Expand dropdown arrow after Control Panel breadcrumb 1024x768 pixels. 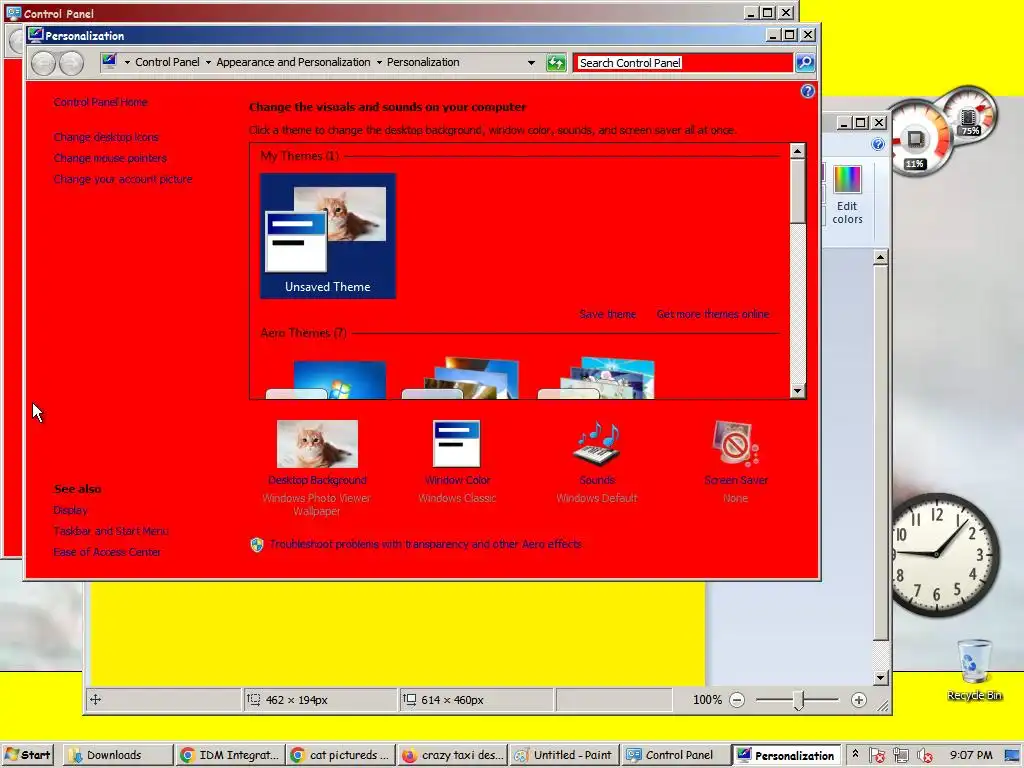pyautogui.click(x=208, y=62)
